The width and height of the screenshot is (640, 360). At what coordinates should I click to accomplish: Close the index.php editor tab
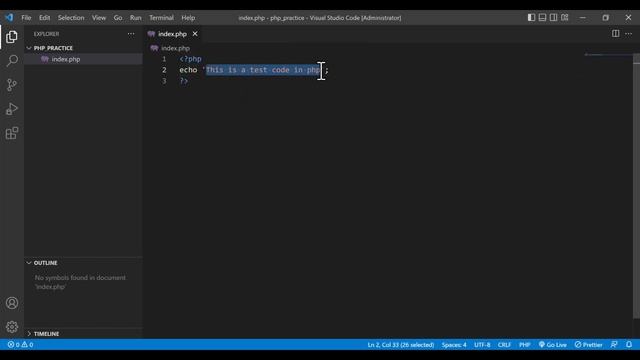(x=195, y=34)
